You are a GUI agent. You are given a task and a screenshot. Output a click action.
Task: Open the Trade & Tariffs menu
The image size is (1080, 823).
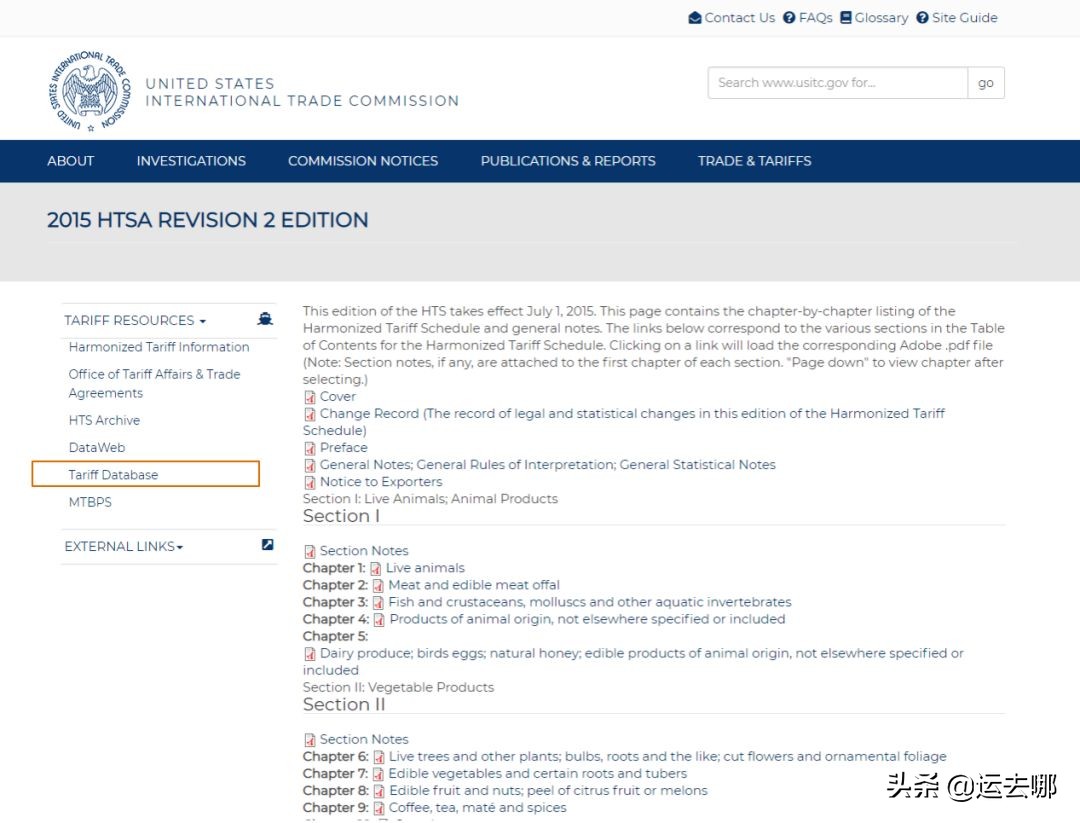pos(754,160)
